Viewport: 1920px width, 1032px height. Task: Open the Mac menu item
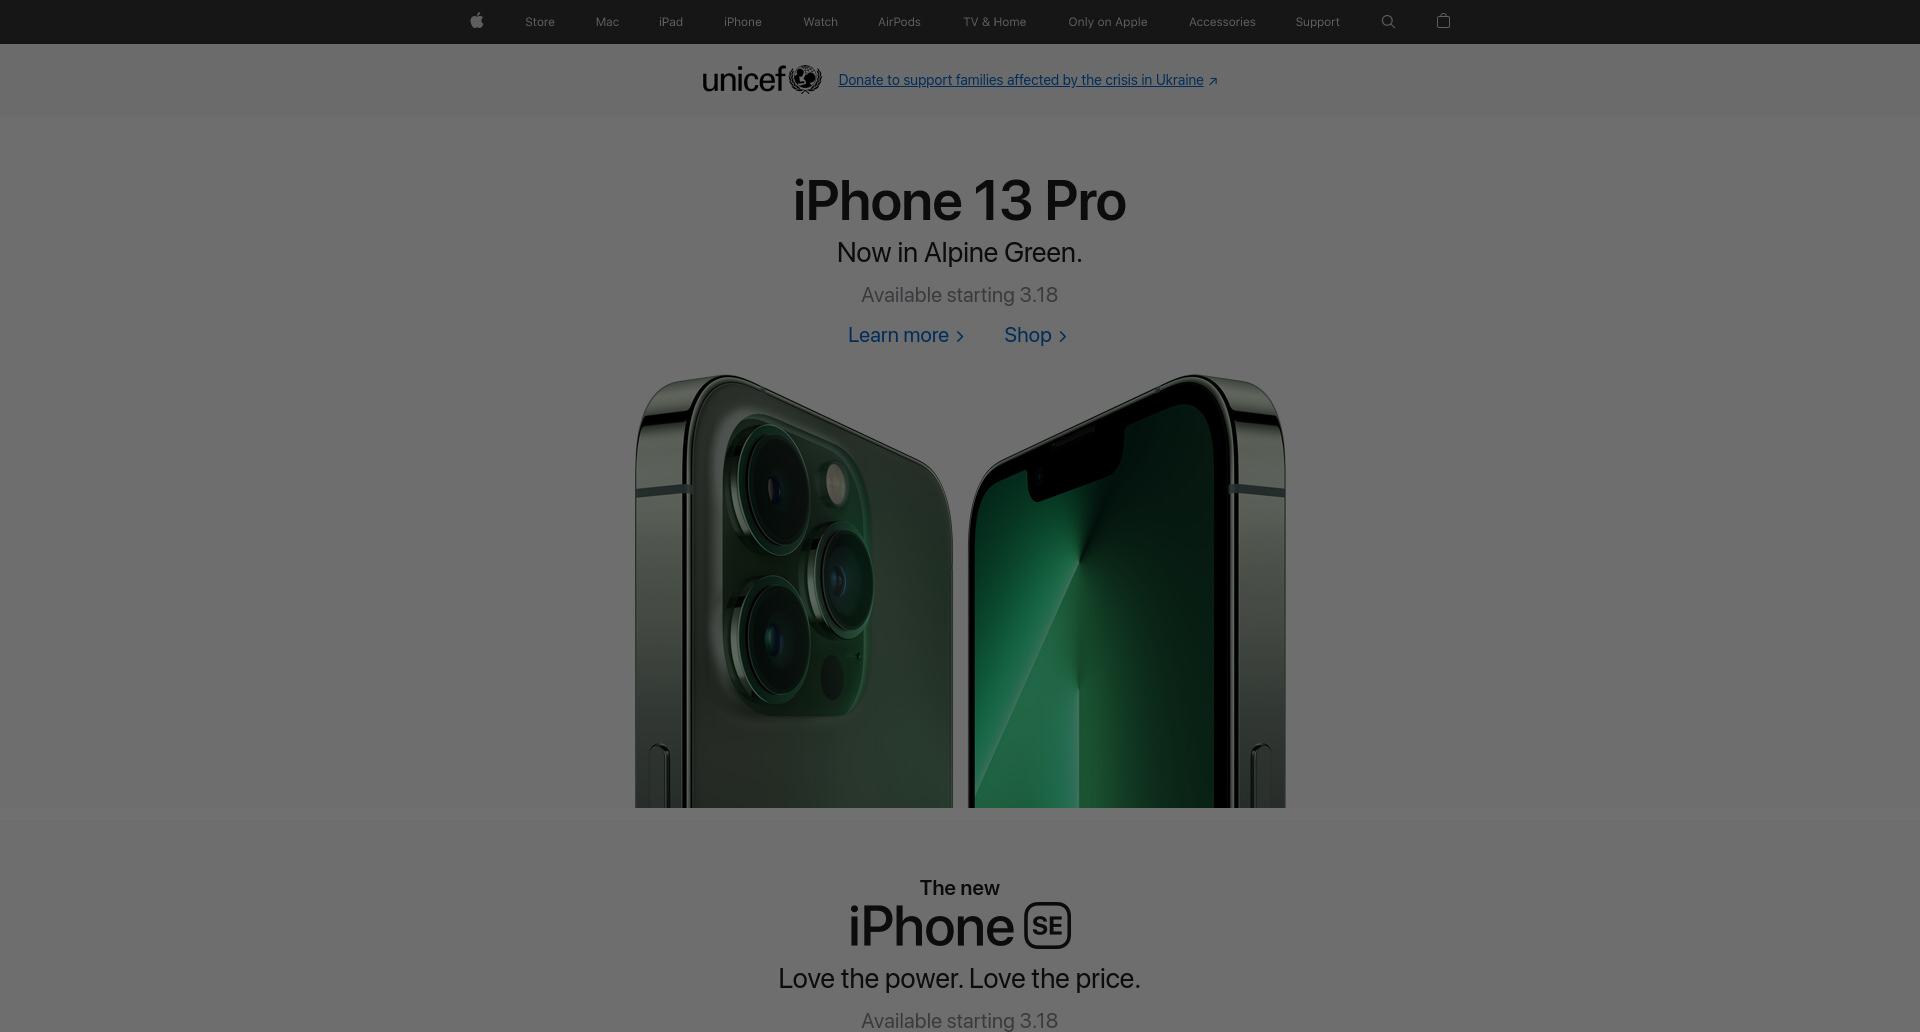pos(607,22)
